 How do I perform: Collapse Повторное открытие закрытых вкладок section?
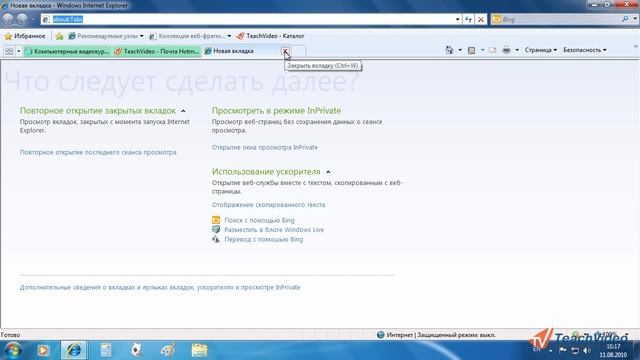coord(183,111)
